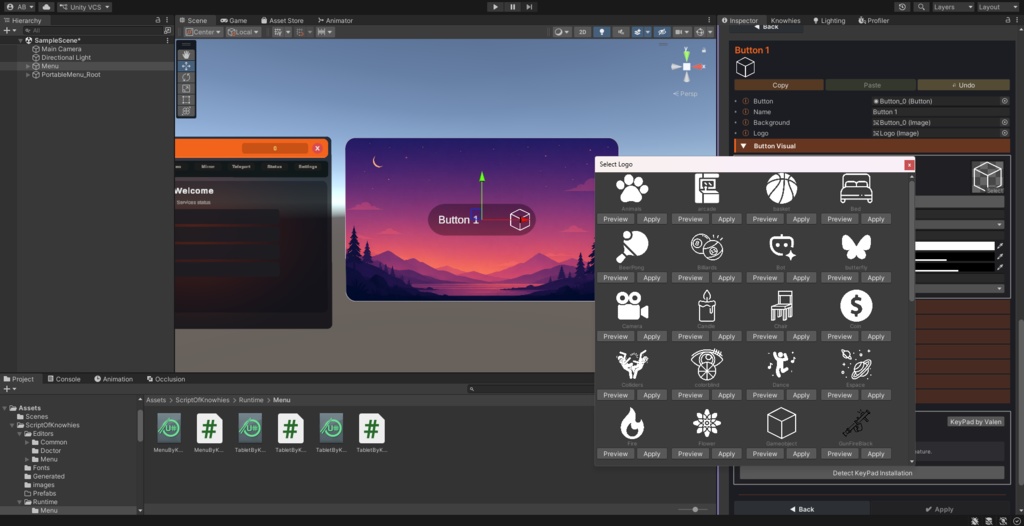Click the Copy button in Inspector
Image resolution: width=1024 pixels, height=526 pixels.
pos(780,85)
